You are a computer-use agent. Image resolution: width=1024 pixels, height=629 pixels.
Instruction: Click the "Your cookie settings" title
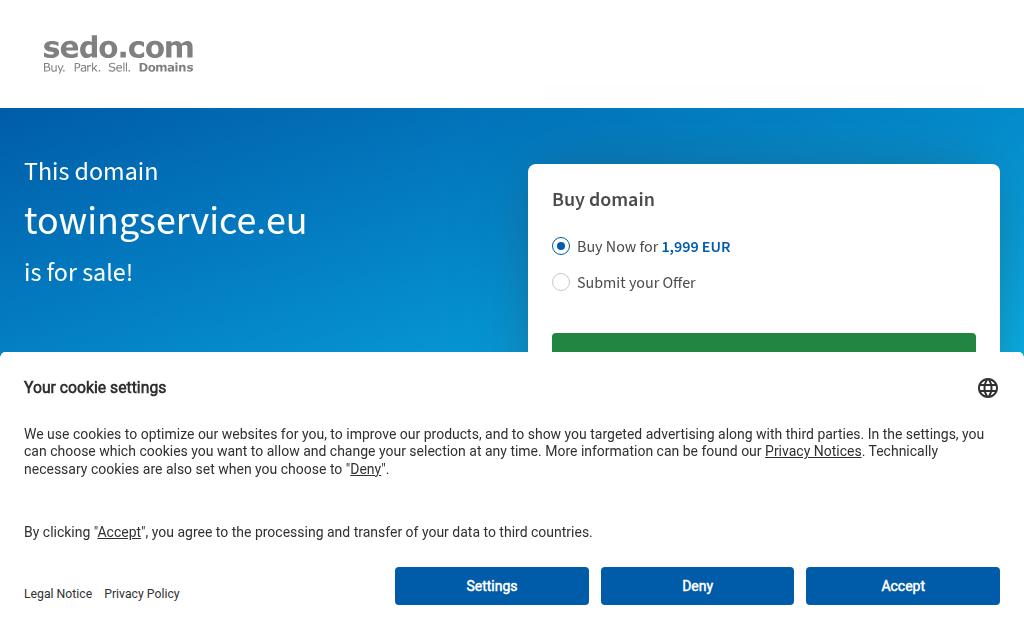point(95,388)
